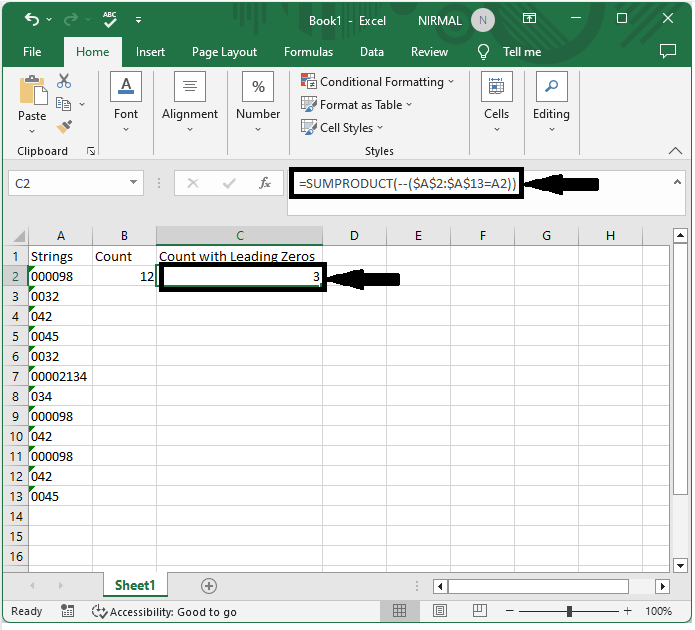Click the Paste clipboard icon
The width and height of the screenshot is (695, 630).
(x=33, y=90)
